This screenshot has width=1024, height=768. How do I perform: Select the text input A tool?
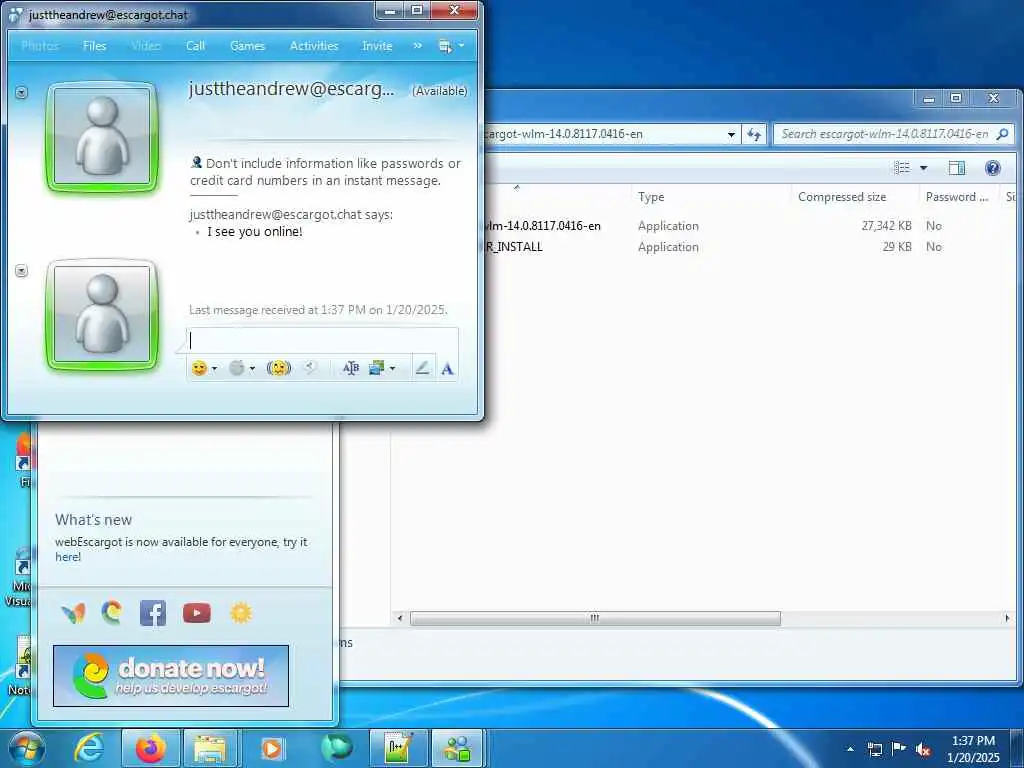click(x=447, y=369)
